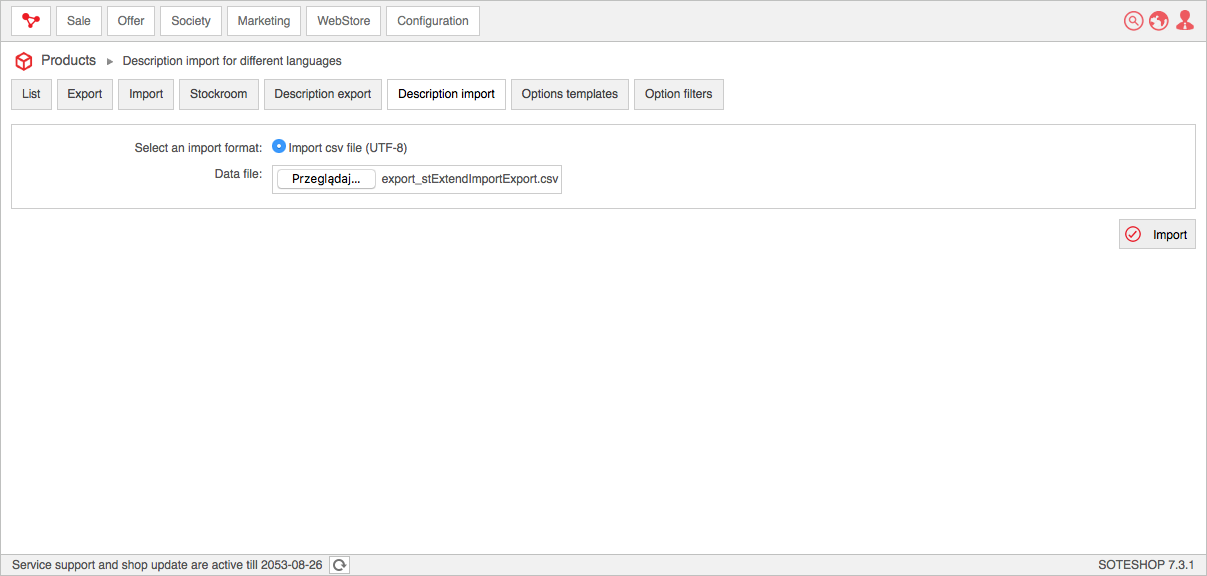Viewport: 1207px width, 576px height.
Task: Click the refresh update status icon
Action: click(x=340, y=565)
